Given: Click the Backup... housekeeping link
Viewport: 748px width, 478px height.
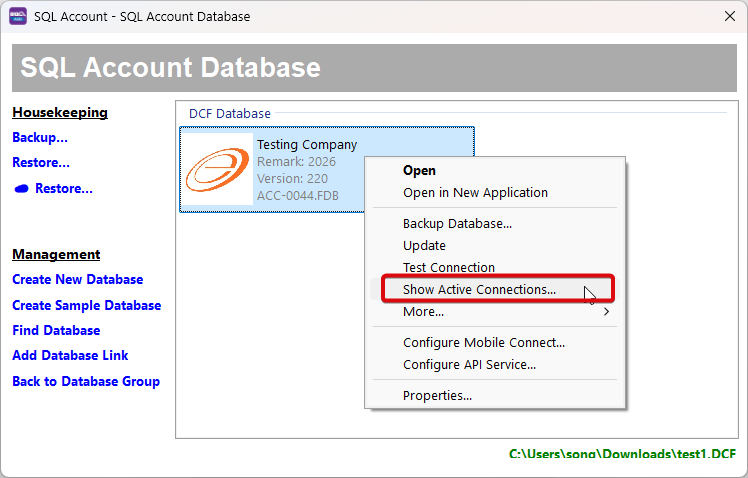Looking at the screenshot, I should coord(40,138).
